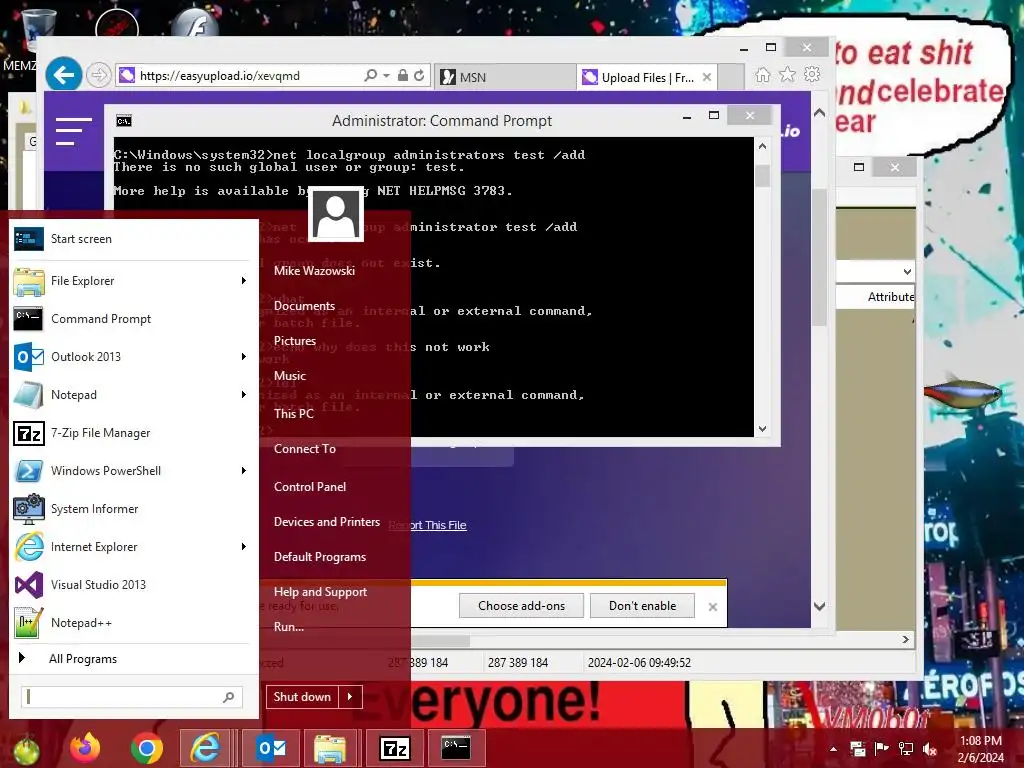
Task: Click the Start button on taskbar
Action: click(x=25, y=749)
